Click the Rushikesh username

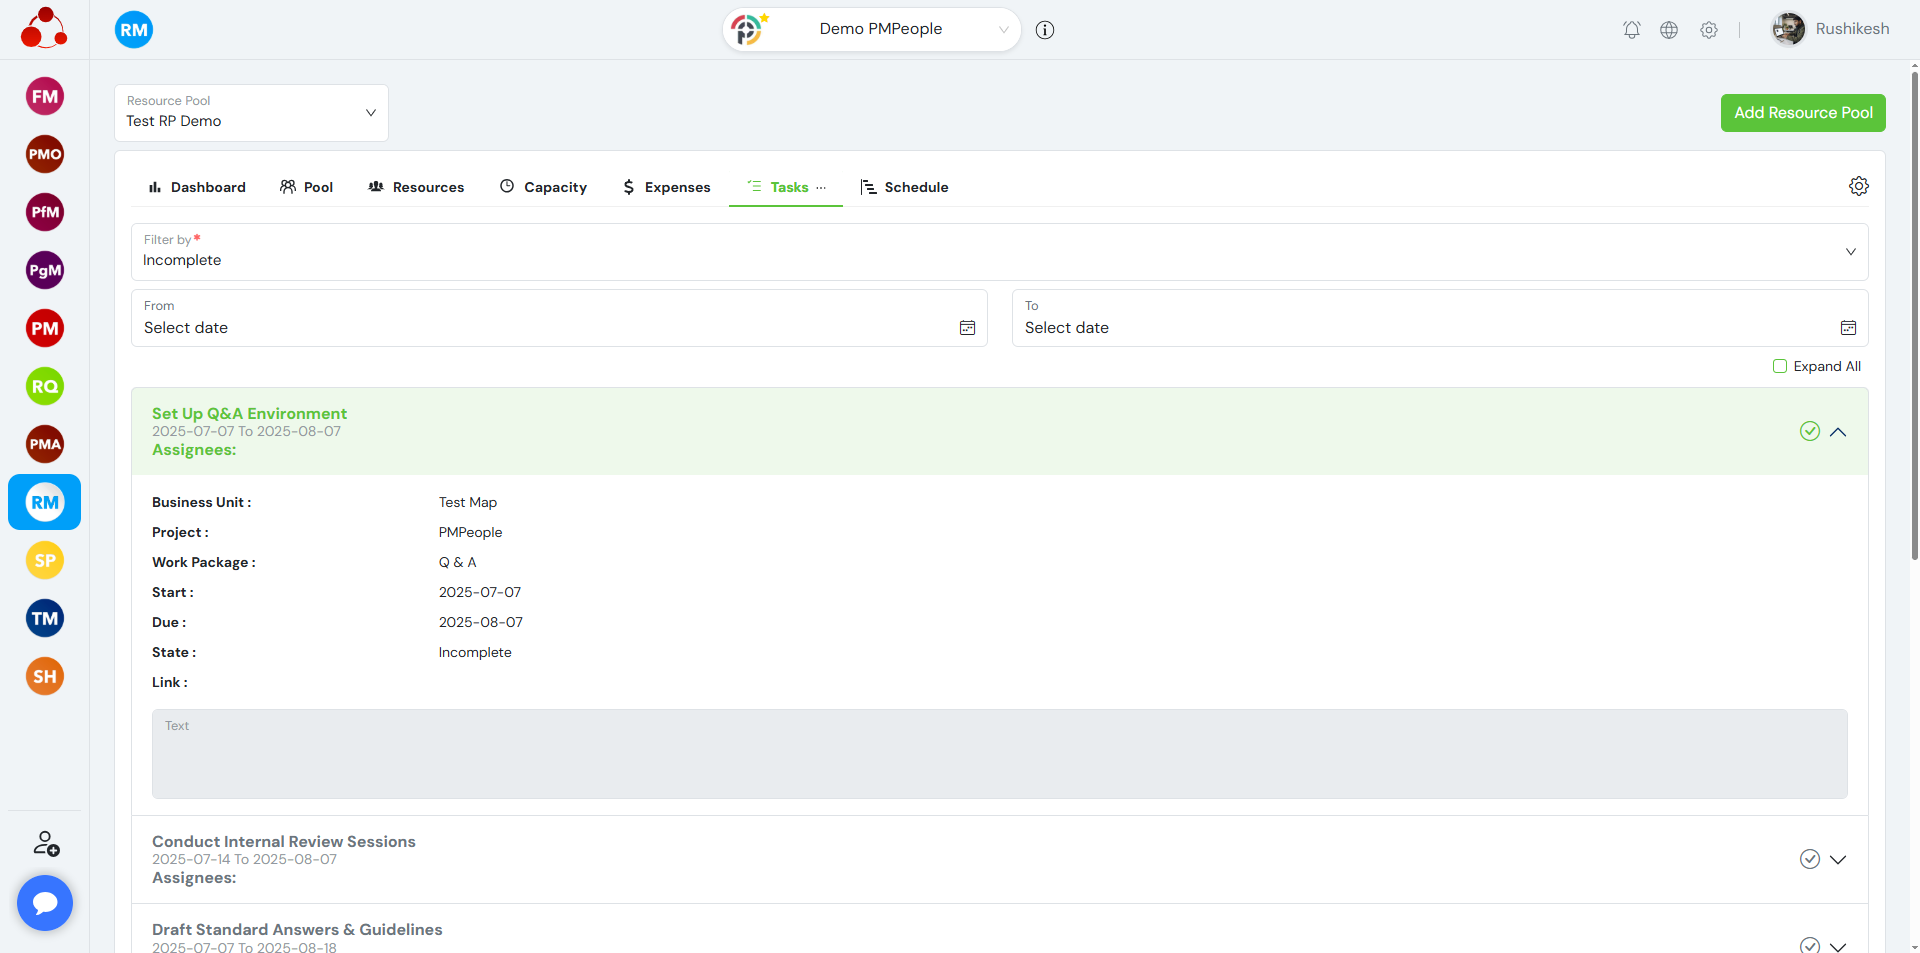(1852, 29)
